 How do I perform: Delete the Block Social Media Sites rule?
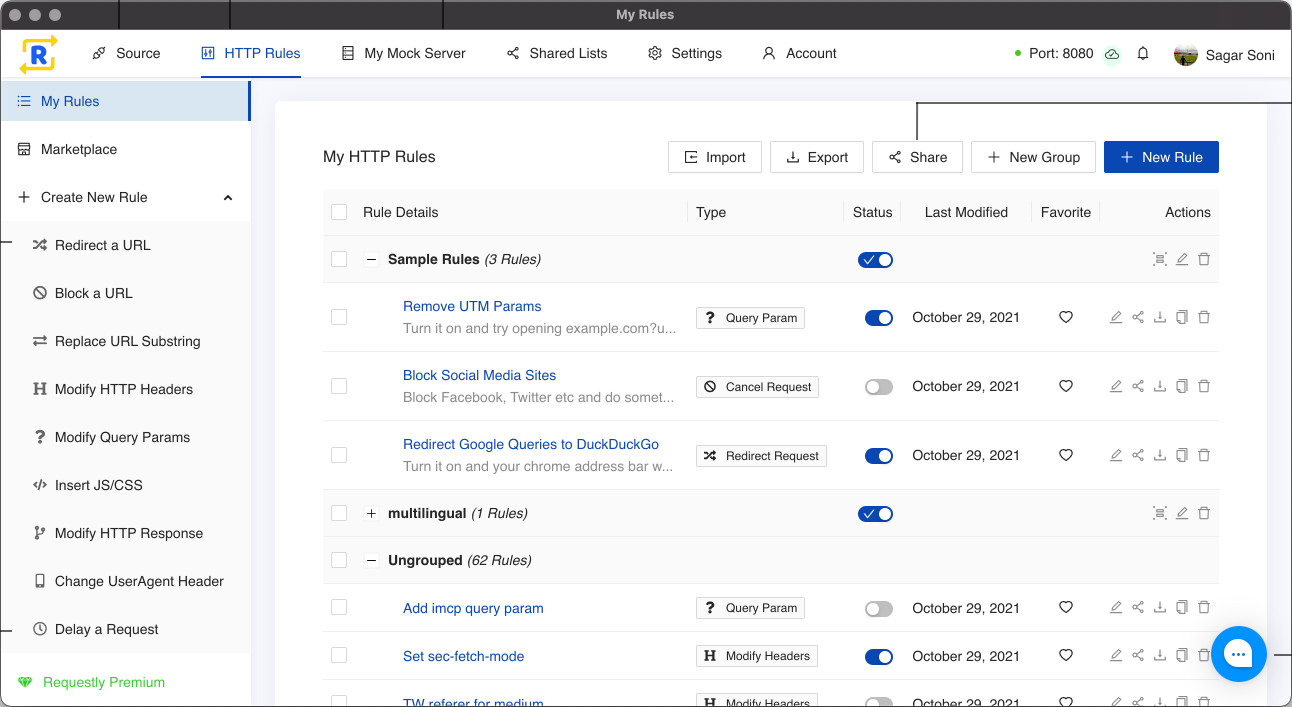pyautogui.click(x=1204, y=386)
